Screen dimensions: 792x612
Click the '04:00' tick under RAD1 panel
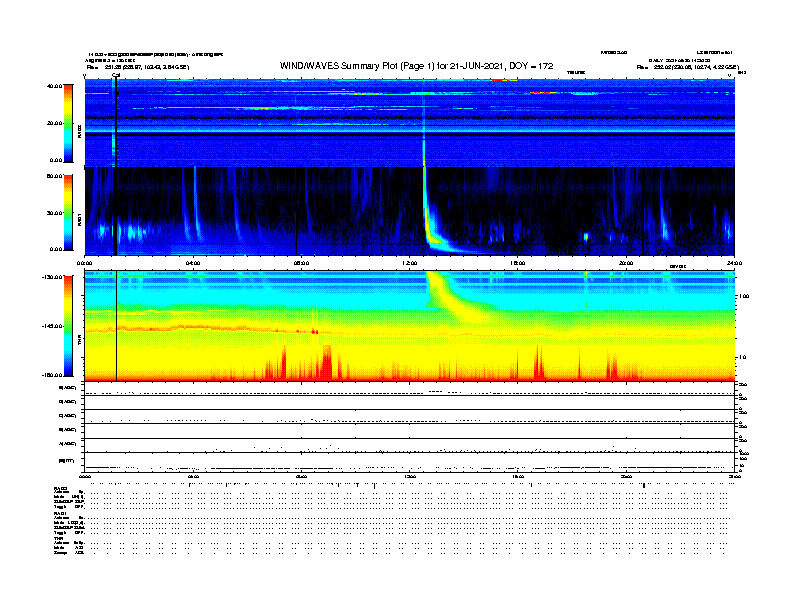coord(193,263)
